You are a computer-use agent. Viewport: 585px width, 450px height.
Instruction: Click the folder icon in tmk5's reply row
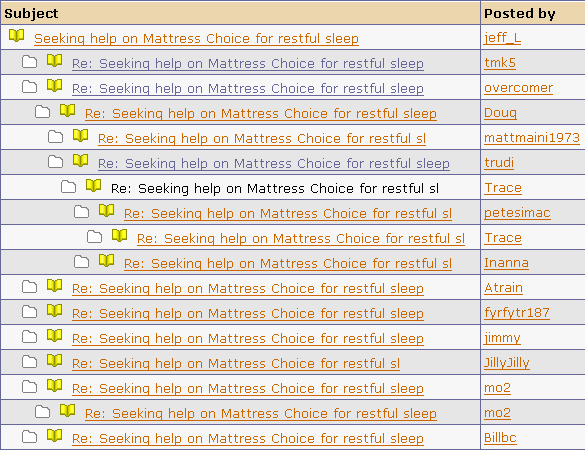[x=29, y=62]
